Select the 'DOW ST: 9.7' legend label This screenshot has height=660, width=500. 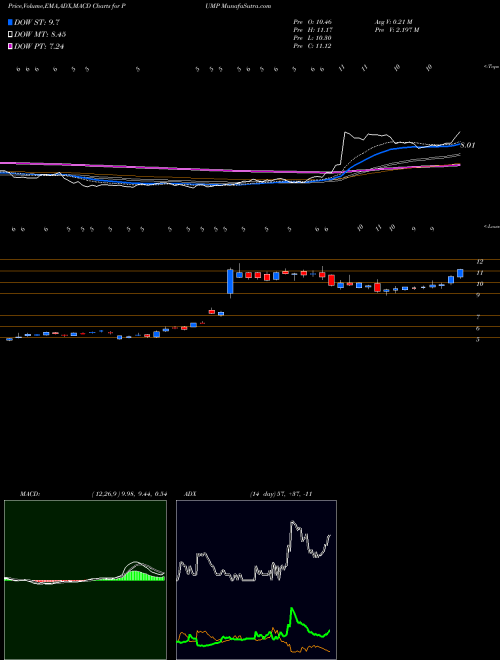coord(38,22)
